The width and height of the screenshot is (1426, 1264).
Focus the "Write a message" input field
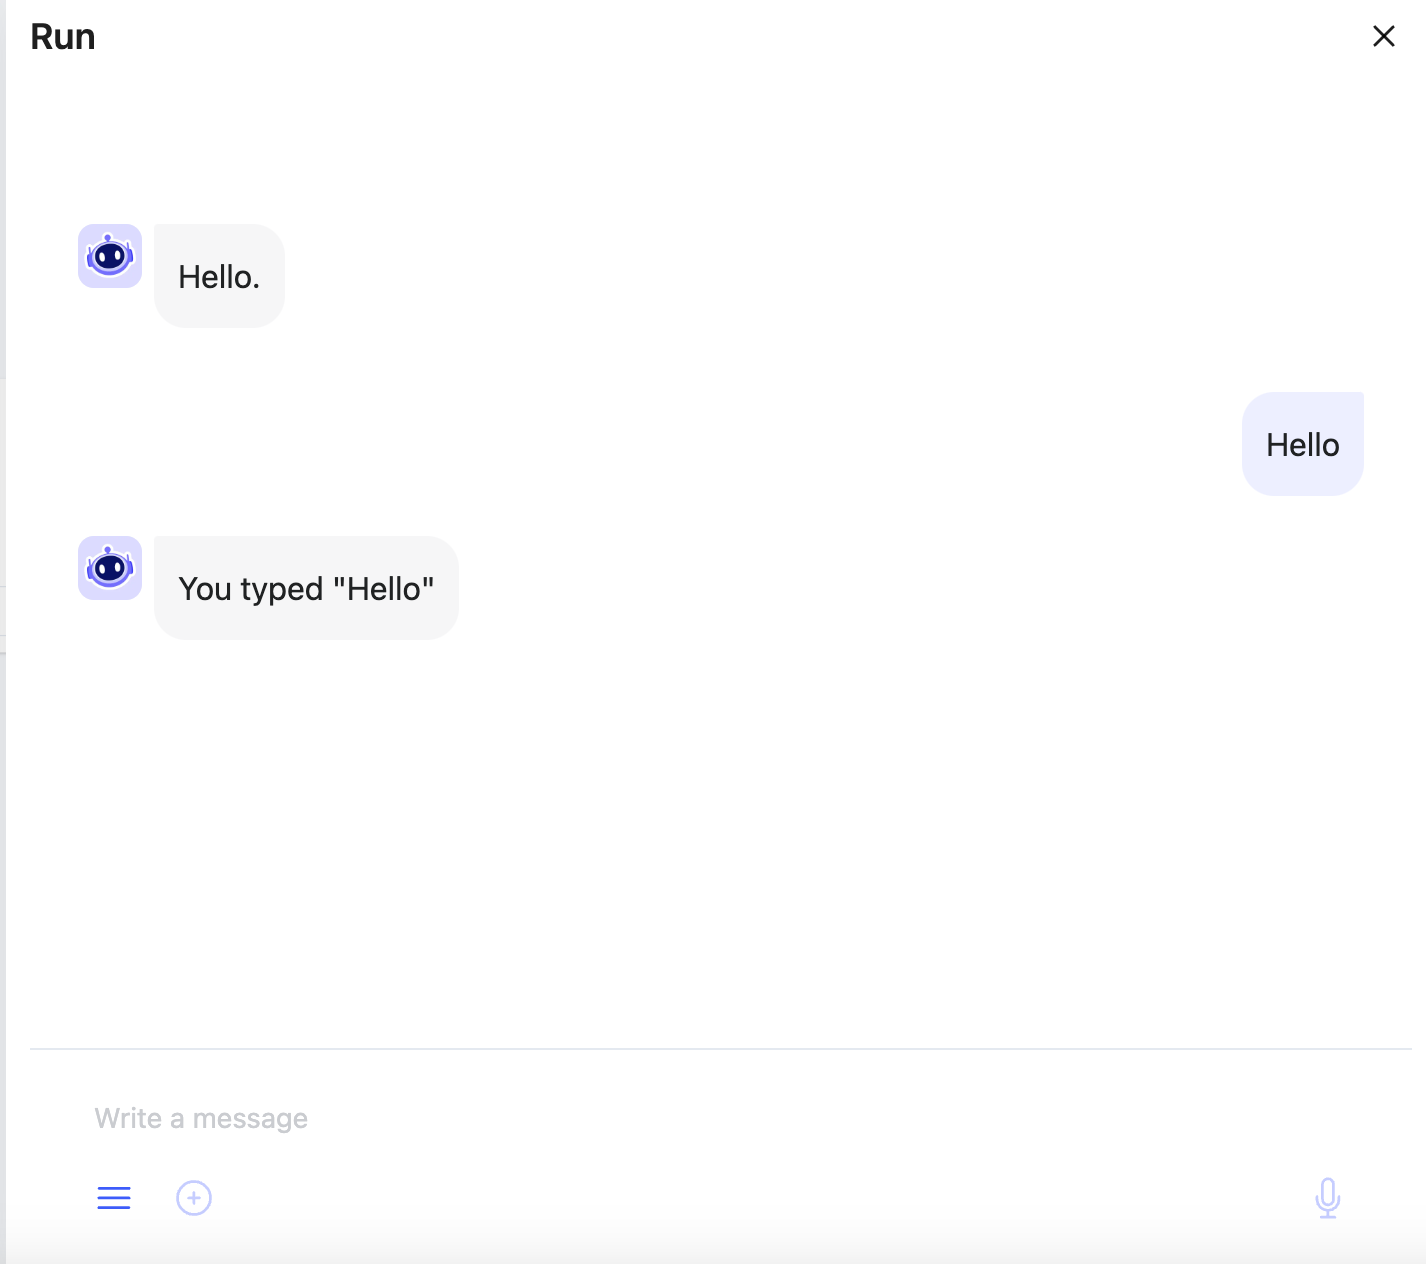[x=720, y=1118]
